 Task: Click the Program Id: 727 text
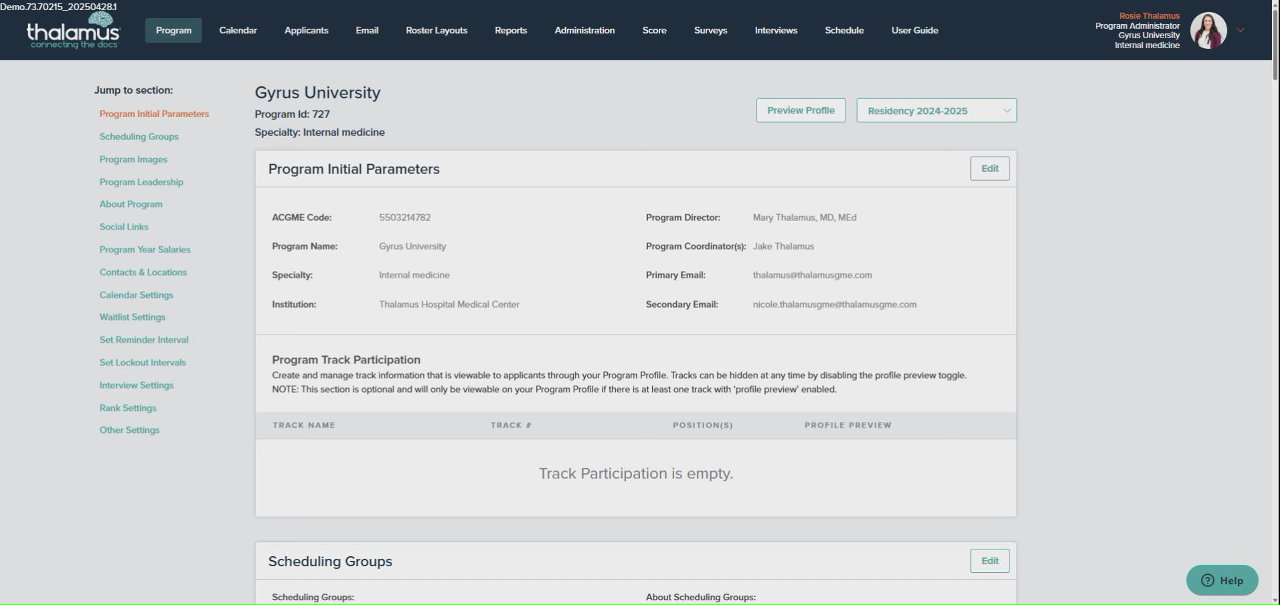pos(292,114)
